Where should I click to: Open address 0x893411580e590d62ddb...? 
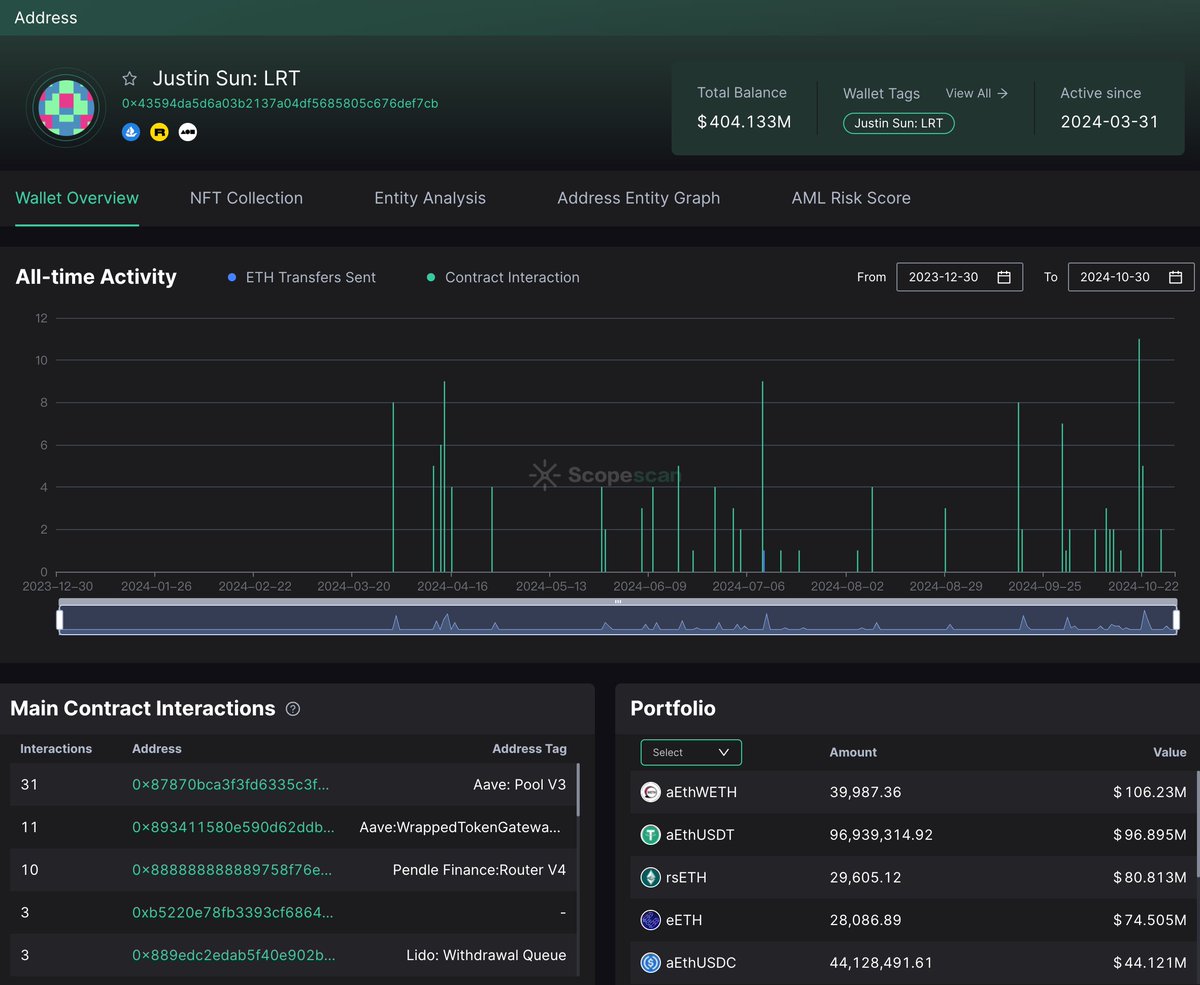[x=231, y=827]
